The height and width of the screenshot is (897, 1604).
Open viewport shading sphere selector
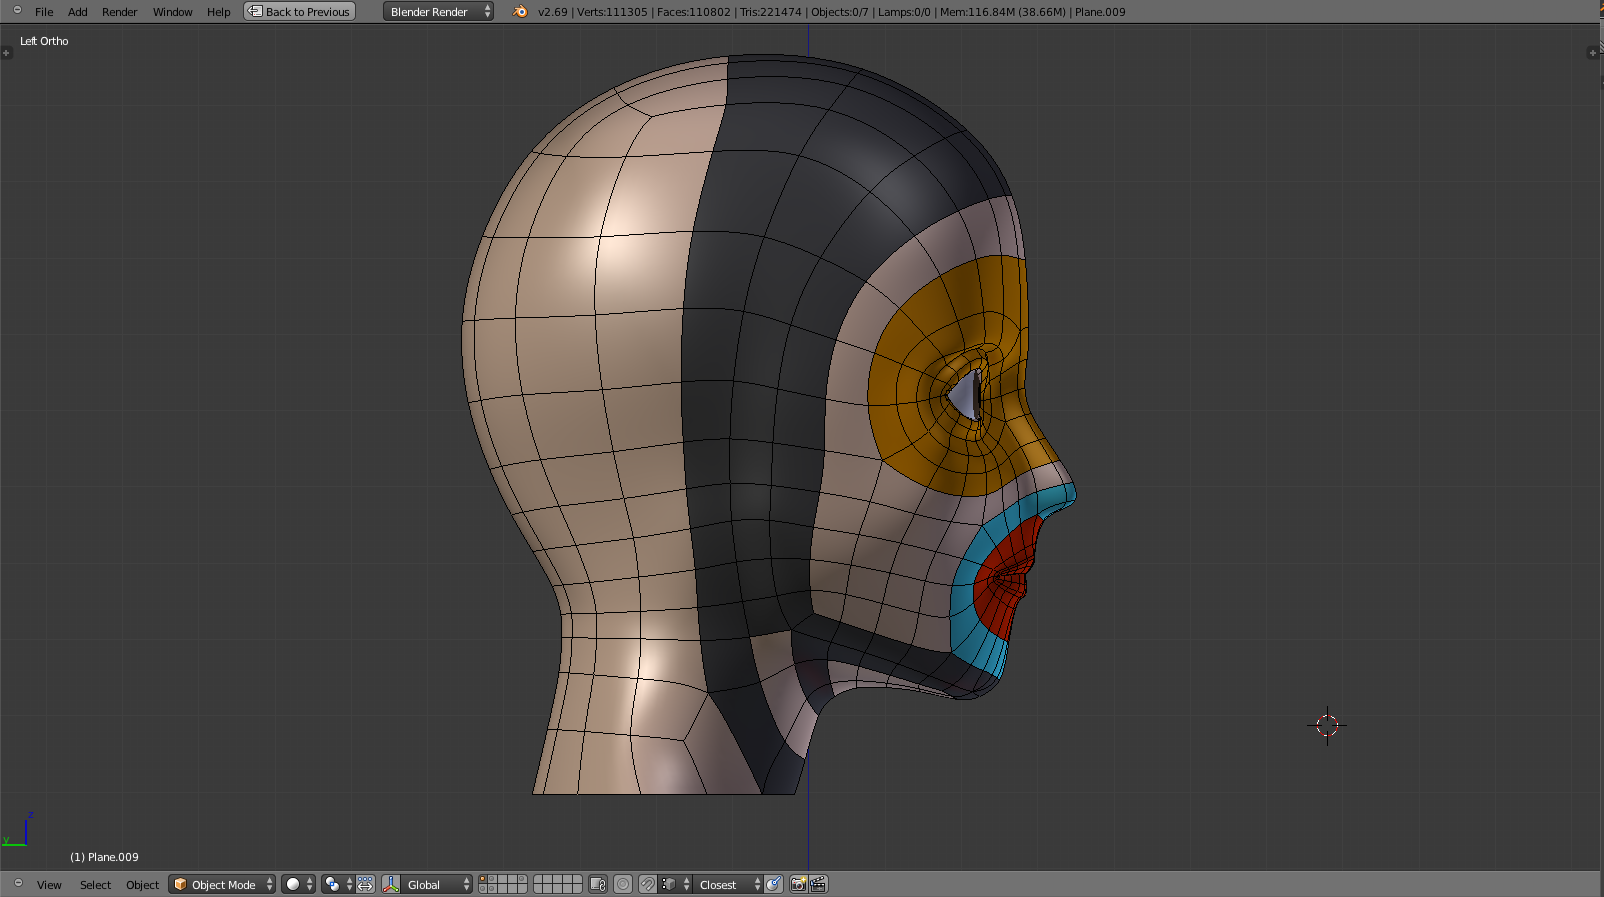(293, 884)
